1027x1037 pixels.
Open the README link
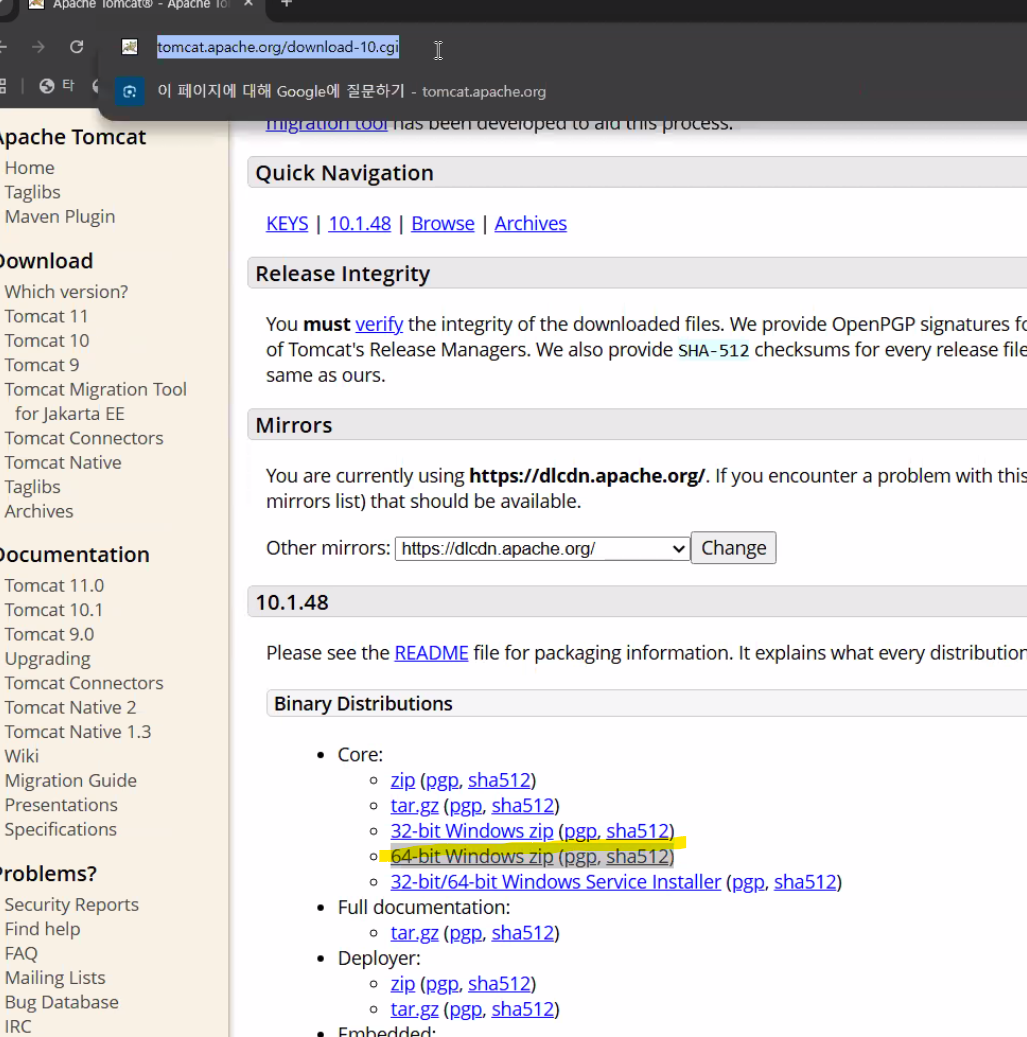[x=431, y=653]
